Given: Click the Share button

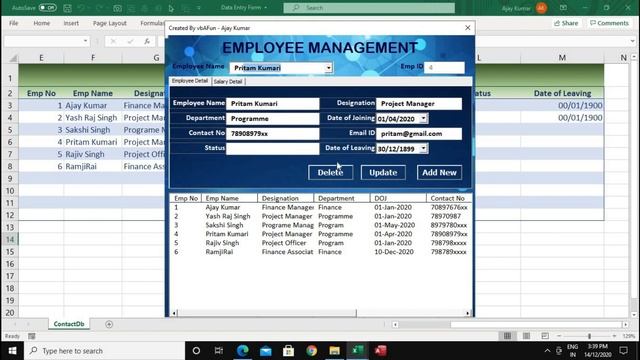Looking at the screenshot, I should [x=566, y=23].
